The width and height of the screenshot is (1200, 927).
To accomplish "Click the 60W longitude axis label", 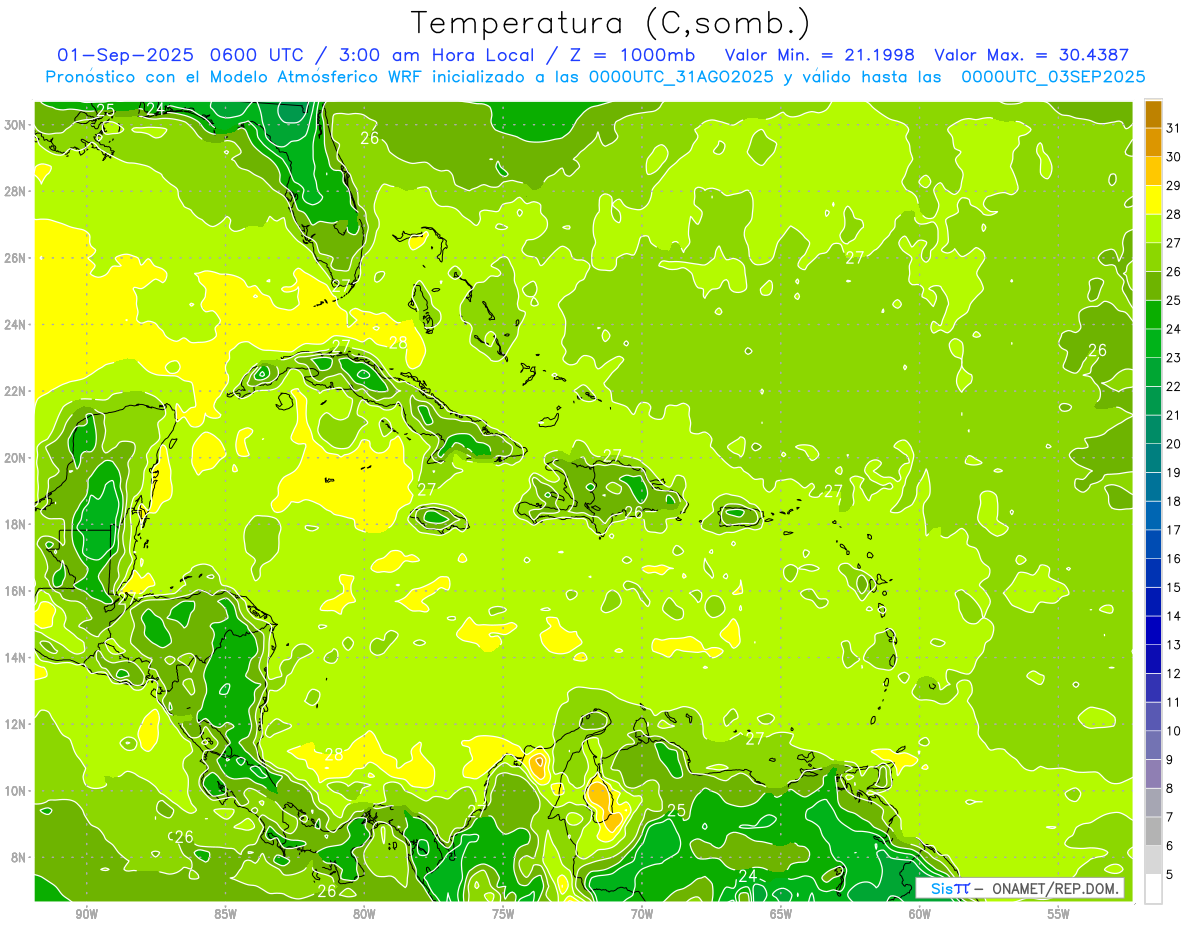I will tap(920, 914).
